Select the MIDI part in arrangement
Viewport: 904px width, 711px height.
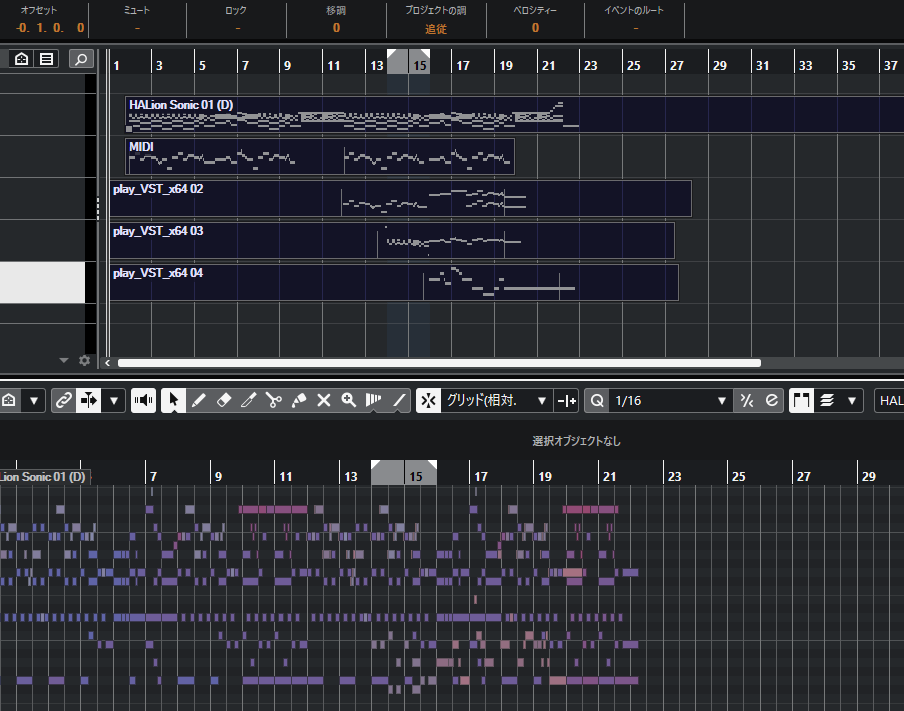[x=320, y=156]
